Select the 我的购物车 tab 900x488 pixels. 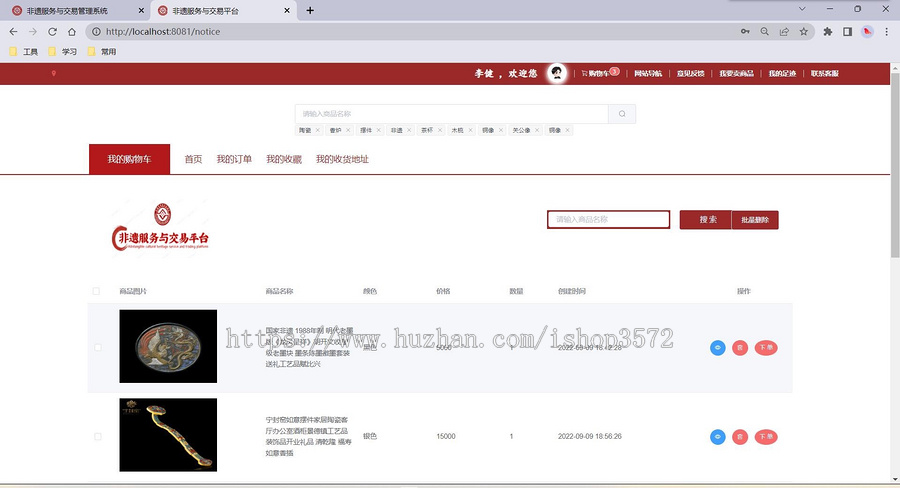pos(129,159)
